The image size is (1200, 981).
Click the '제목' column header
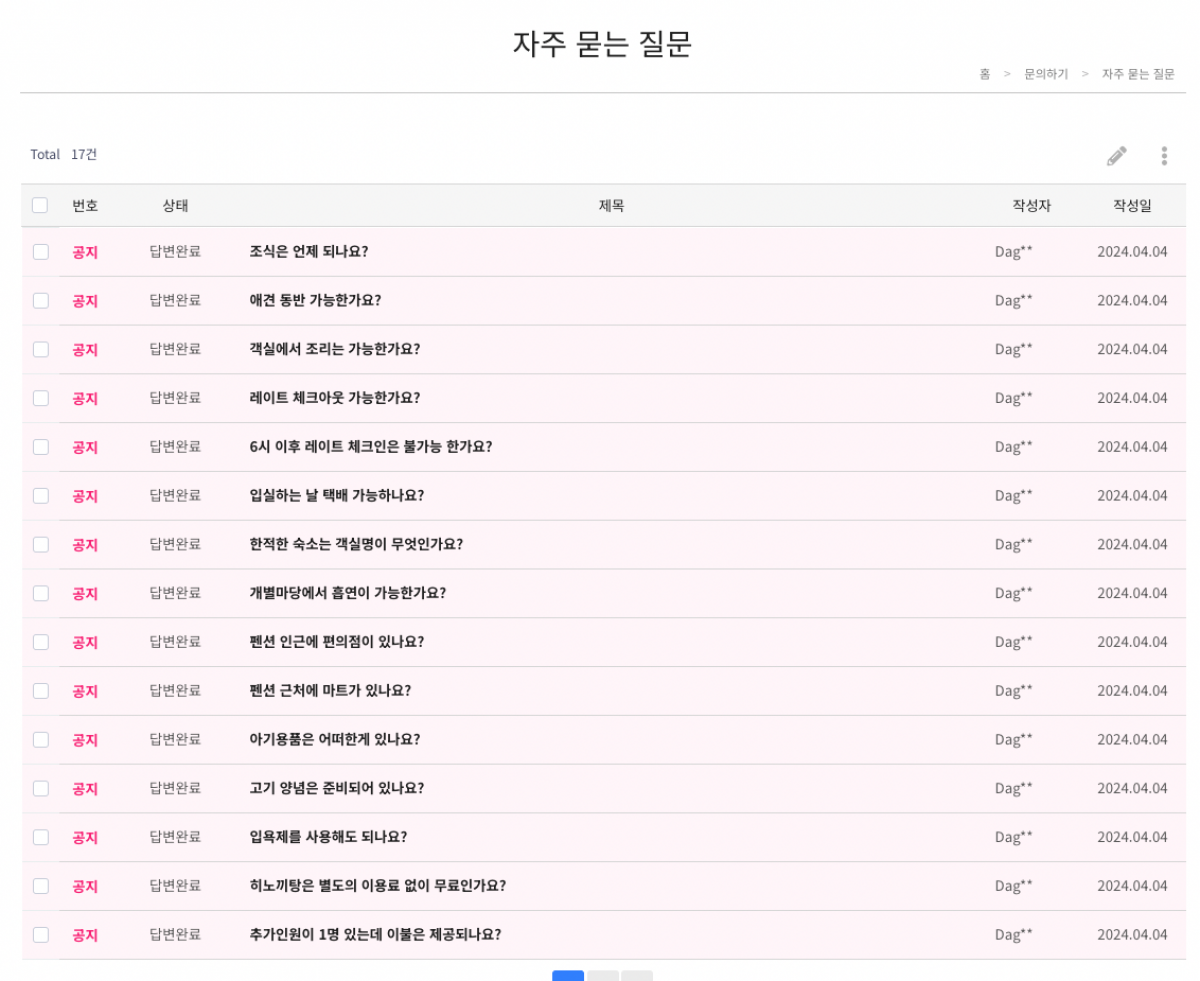pyautogui.click(x=612, y=205)
